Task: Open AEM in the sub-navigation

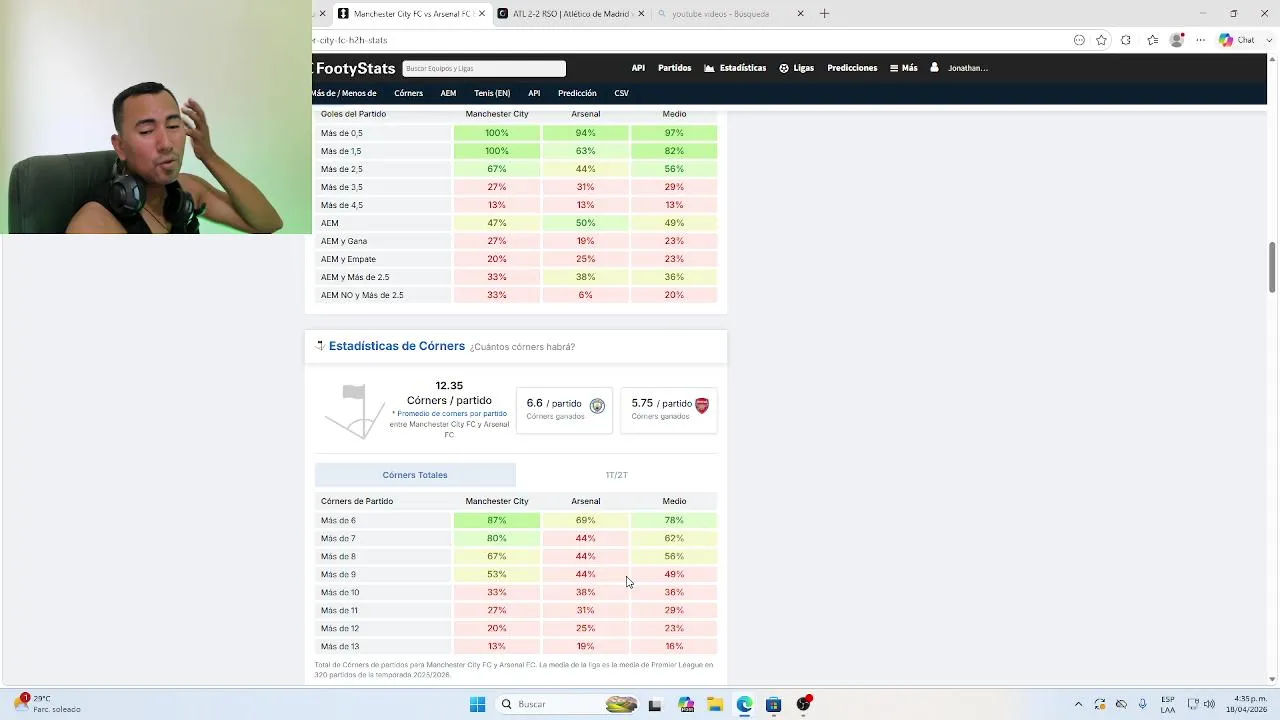Action: 448,93
